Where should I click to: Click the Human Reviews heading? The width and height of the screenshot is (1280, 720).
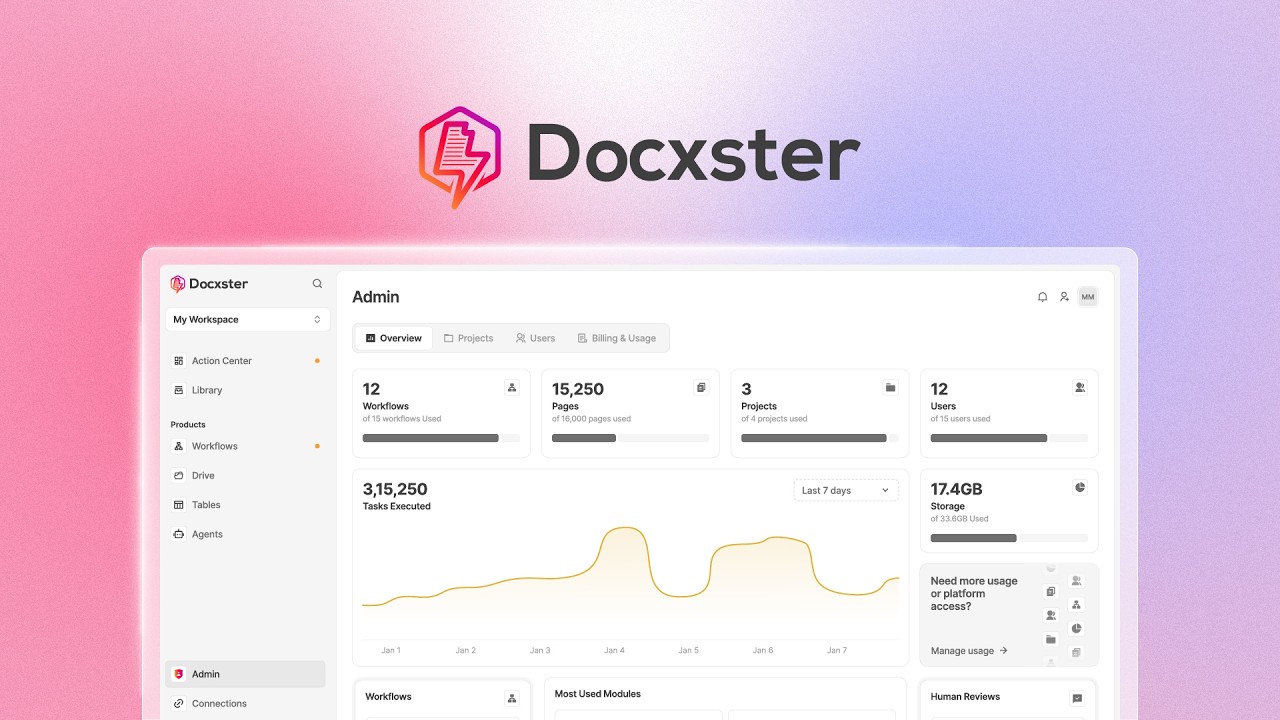coord(965,697)
